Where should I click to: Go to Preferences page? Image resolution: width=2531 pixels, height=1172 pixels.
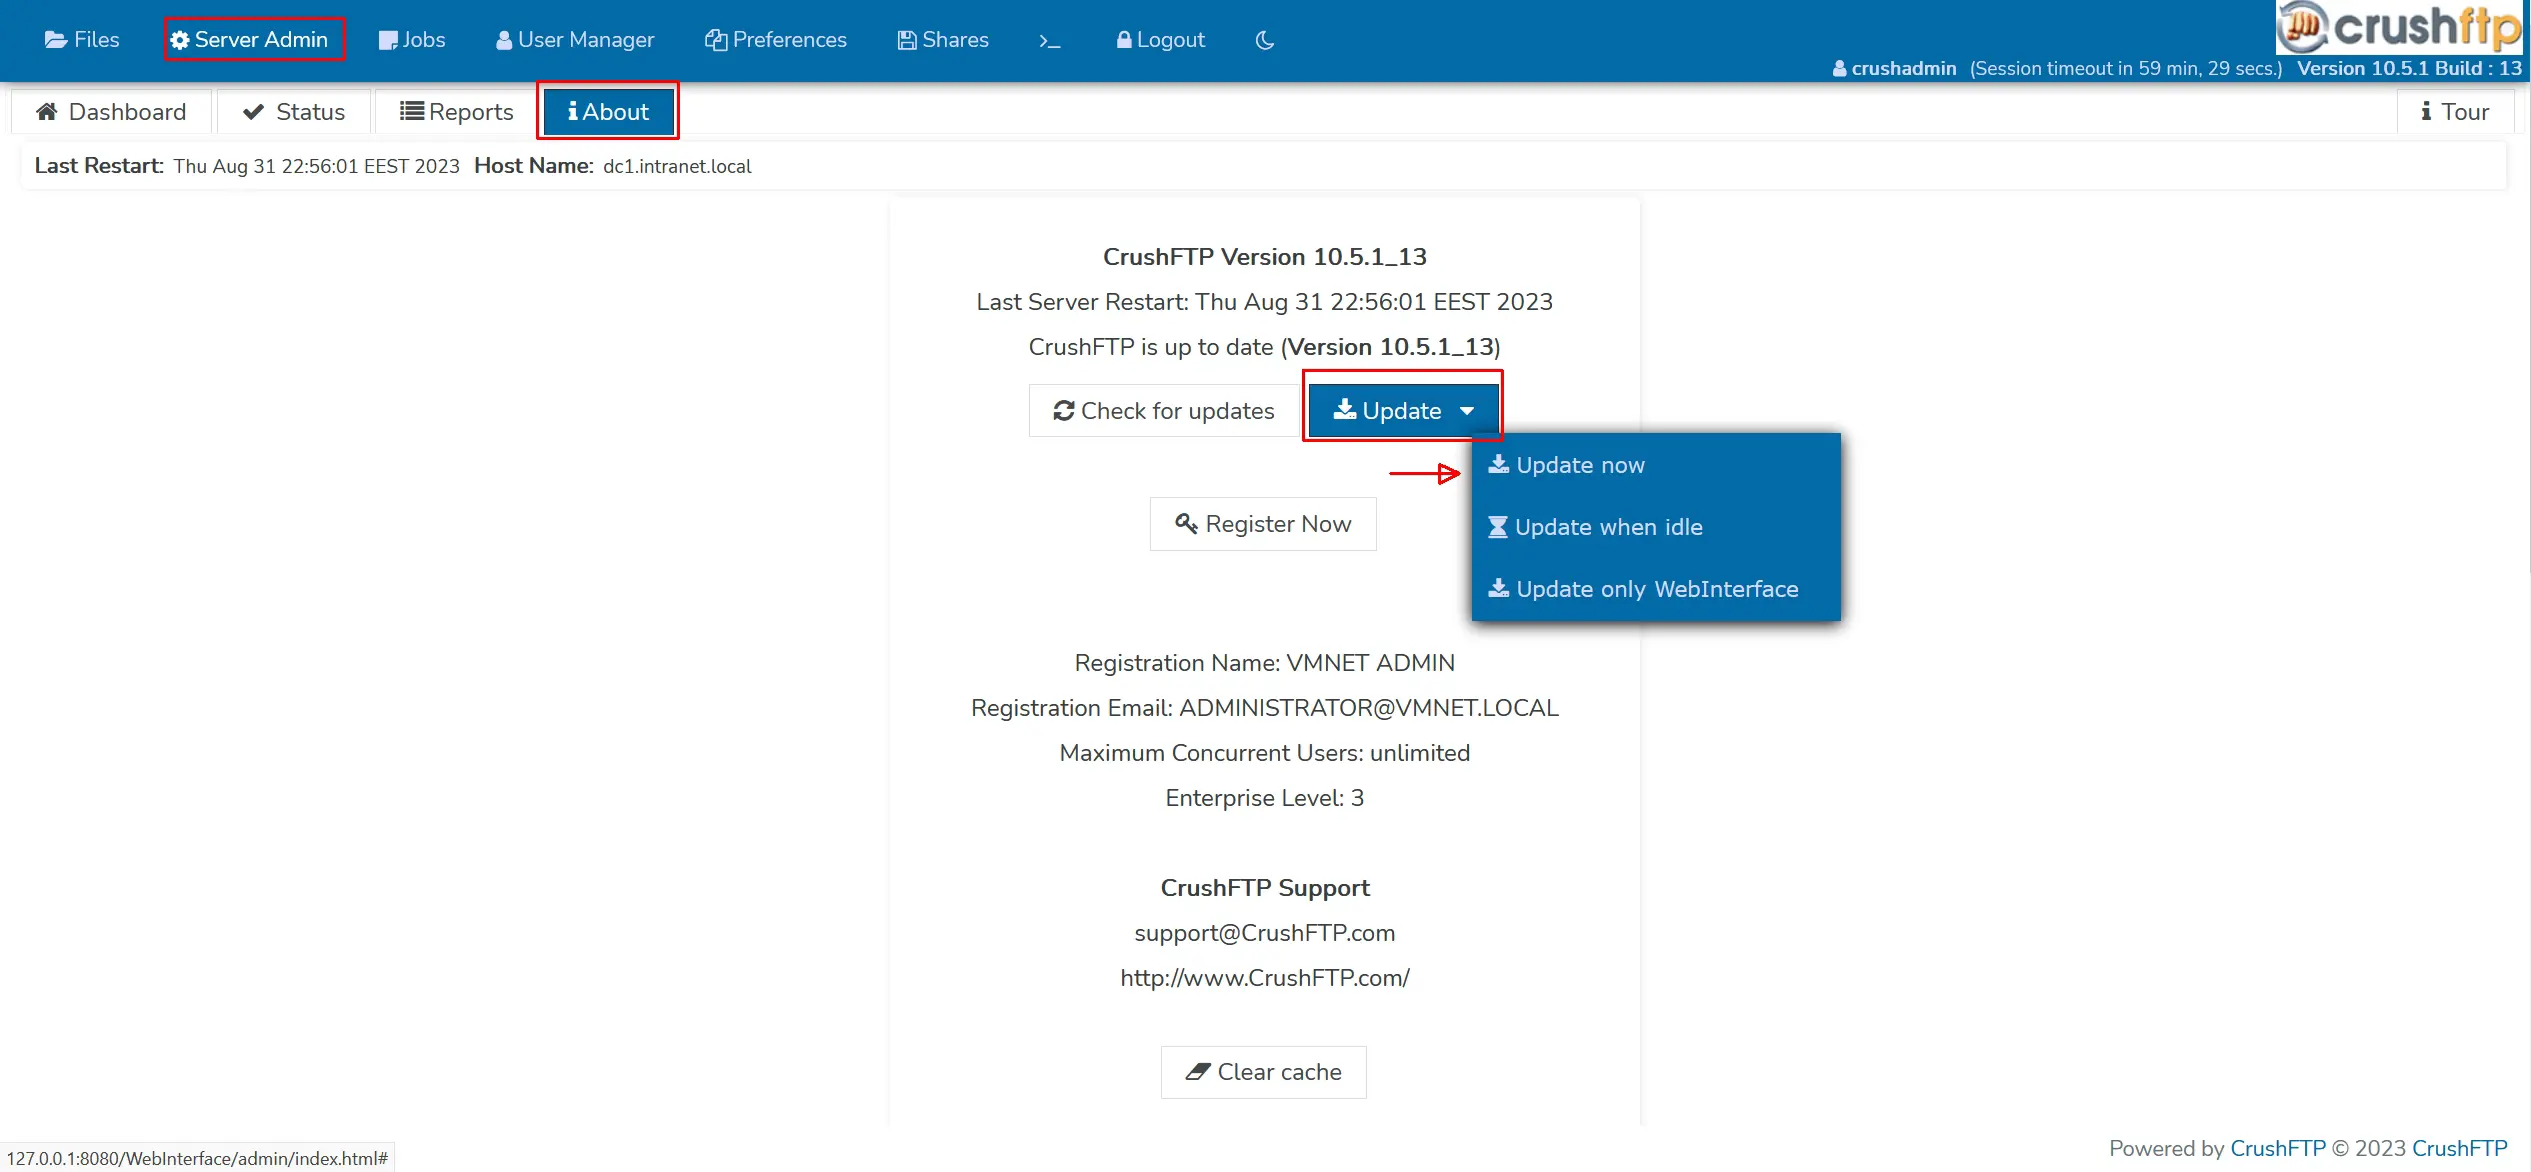coord(776,40)
